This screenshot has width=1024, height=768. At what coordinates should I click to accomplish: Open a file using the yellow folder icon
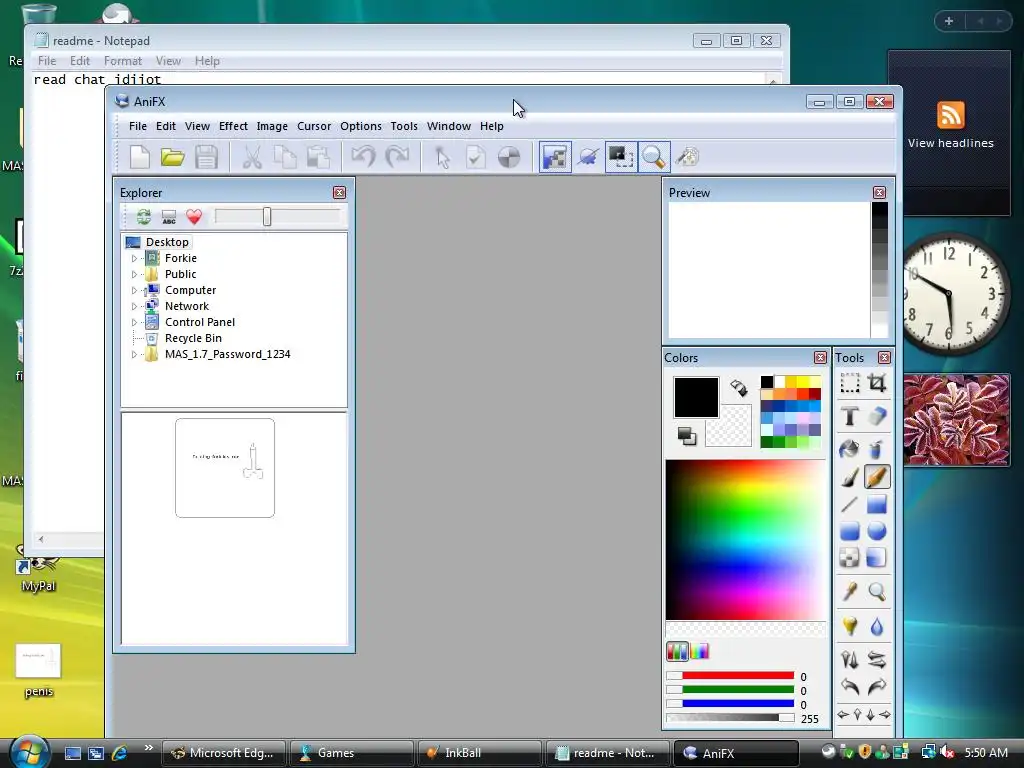click(x=172, y=157)
